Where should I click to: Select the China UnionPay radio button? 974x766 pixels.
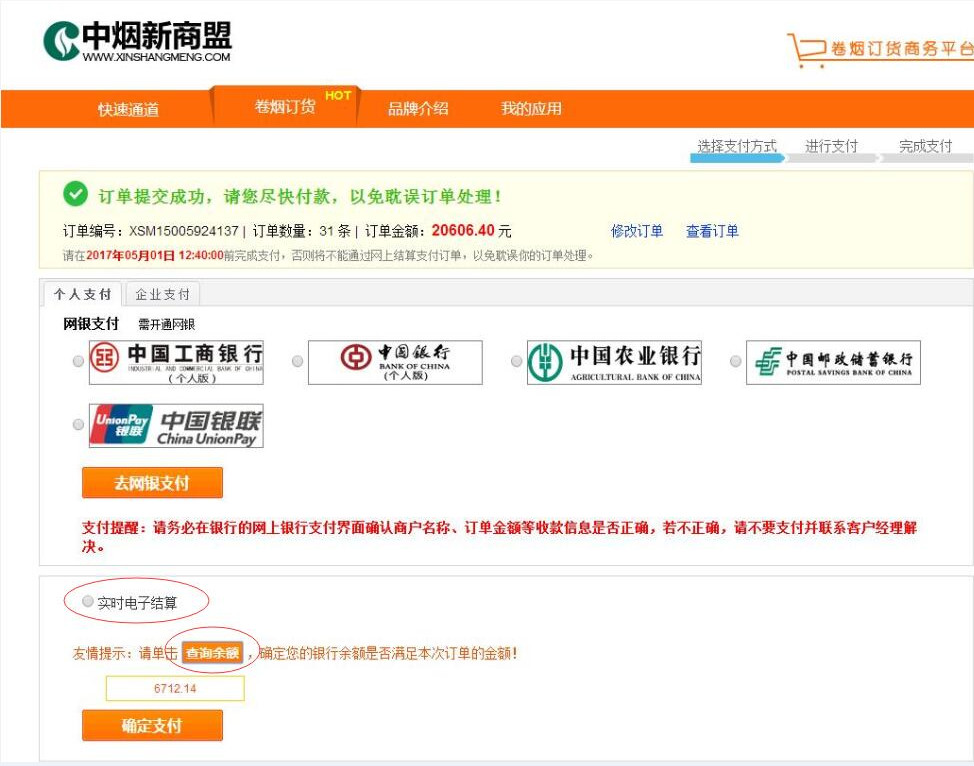point(78,424)
